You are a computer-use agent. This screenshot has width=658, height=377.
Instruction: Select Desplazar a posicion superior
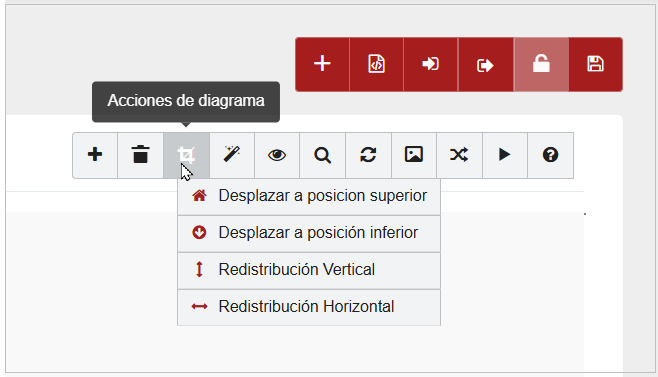pos(309,196)
